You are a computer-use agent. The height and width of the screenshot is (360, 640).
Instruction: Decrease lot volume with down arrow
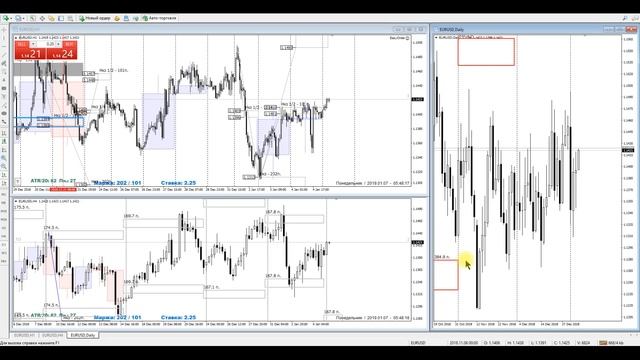point(34,44)
